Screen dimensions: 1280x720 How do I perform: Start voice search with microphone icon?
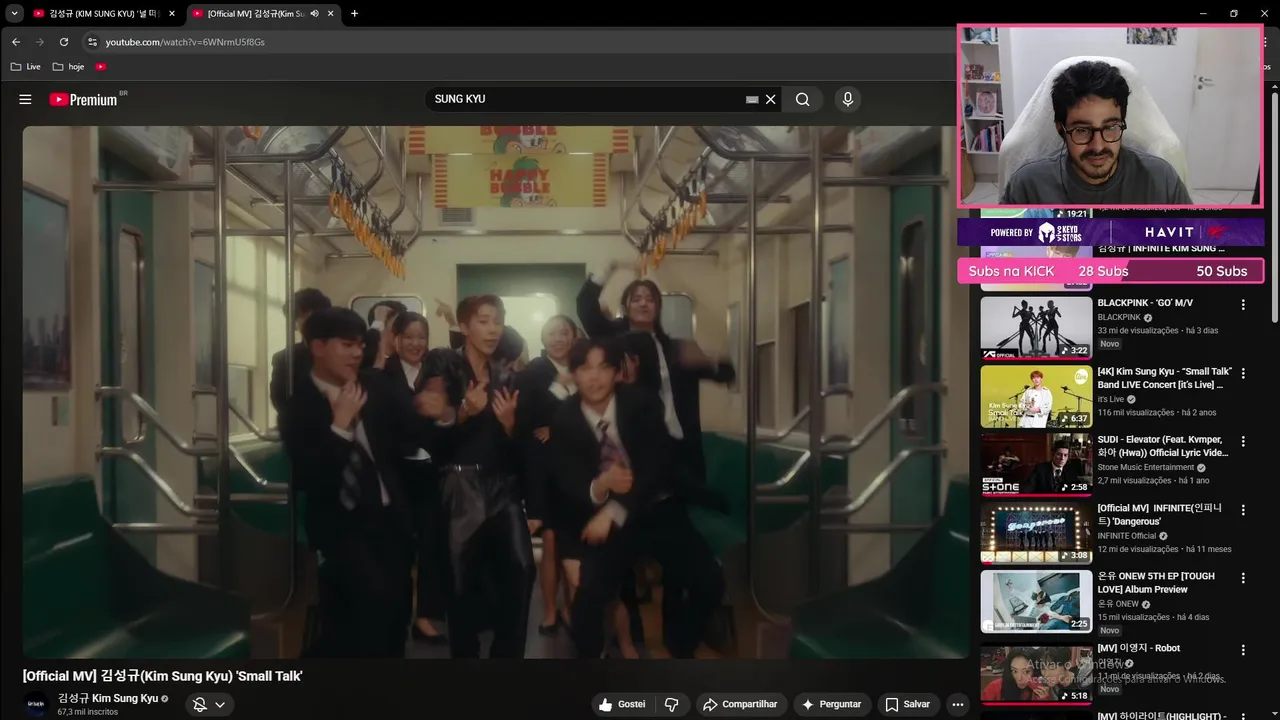pyautogui.click(x=847, y=99)
